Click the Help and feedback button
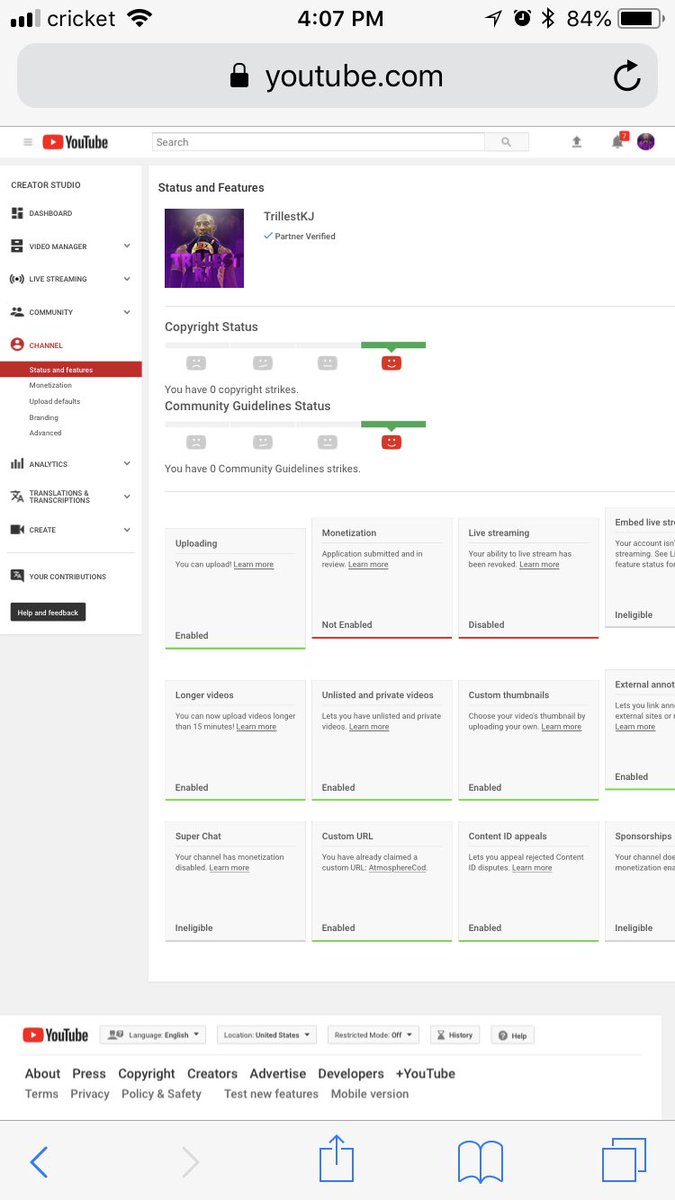Viewport: 675px width, 1200px height. coord(48,612)
